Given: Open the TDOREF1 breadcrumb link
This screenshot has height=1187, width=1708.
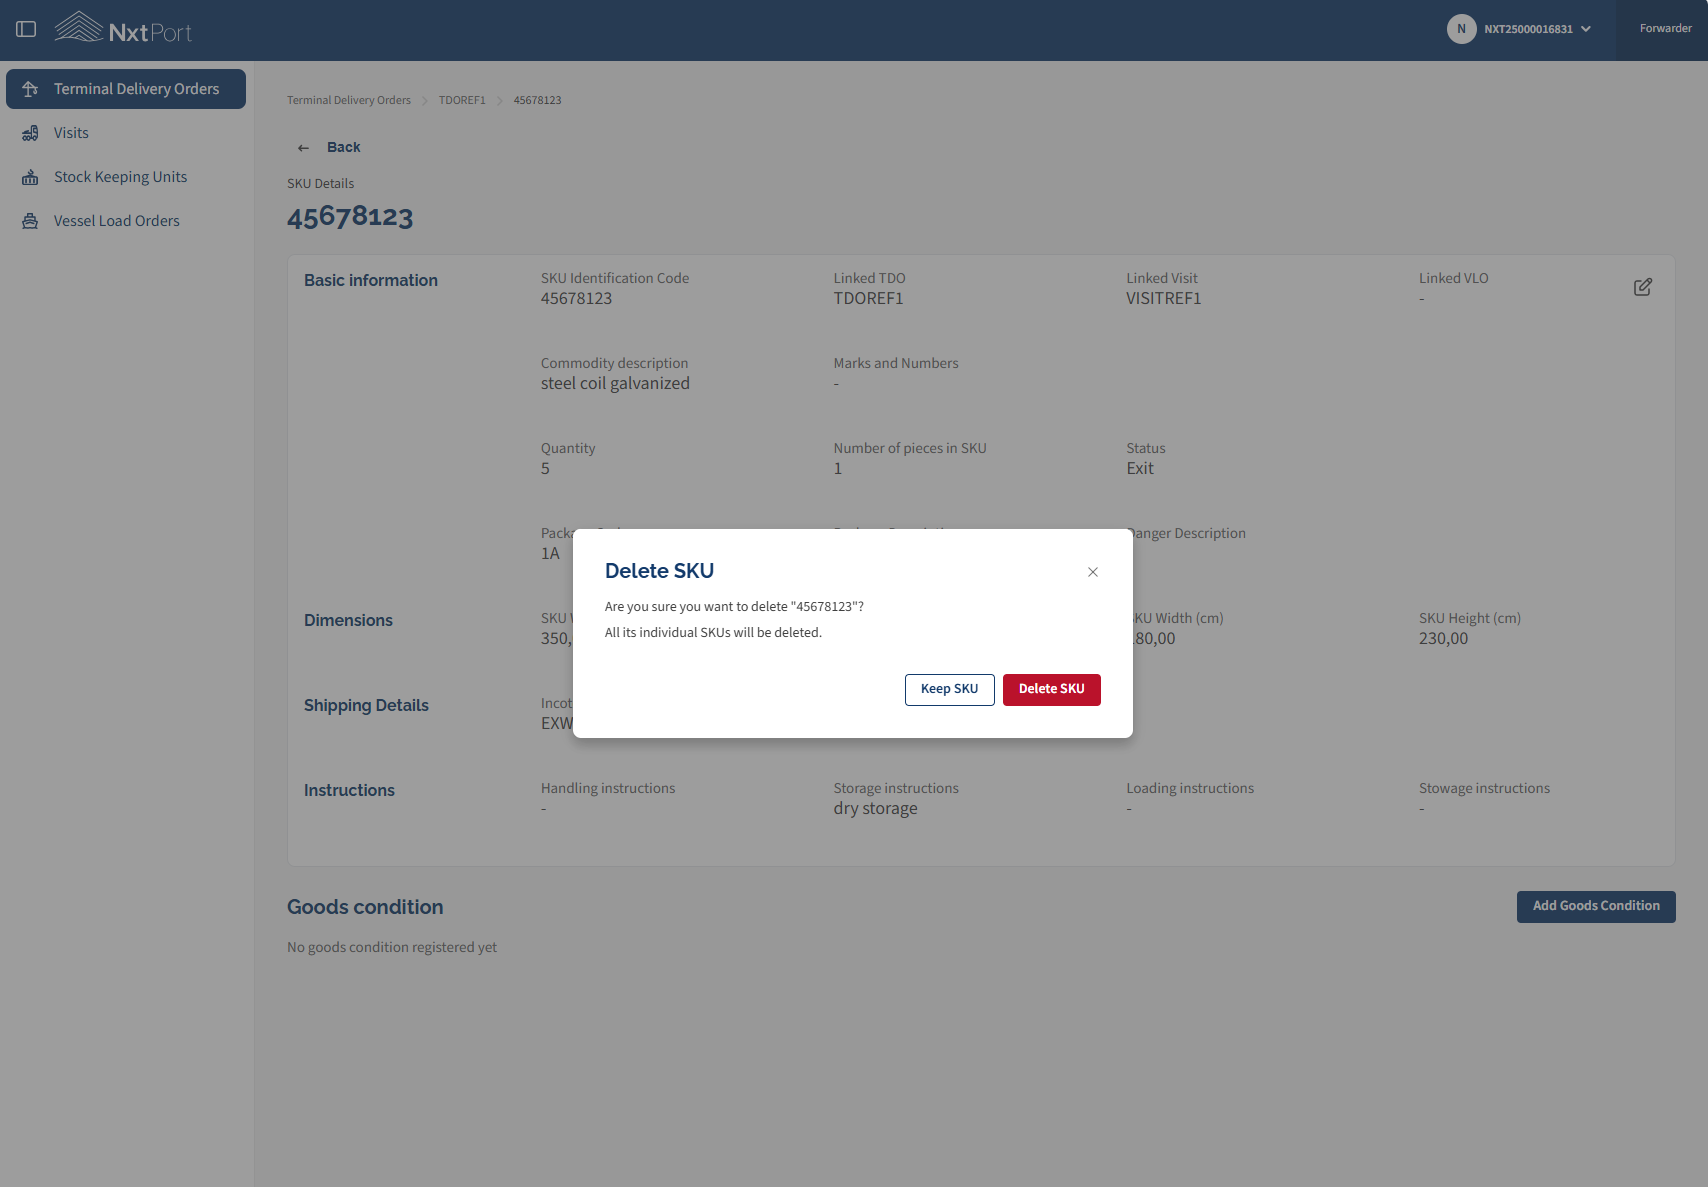Looking at the screenshot, I should coord(462,100).
